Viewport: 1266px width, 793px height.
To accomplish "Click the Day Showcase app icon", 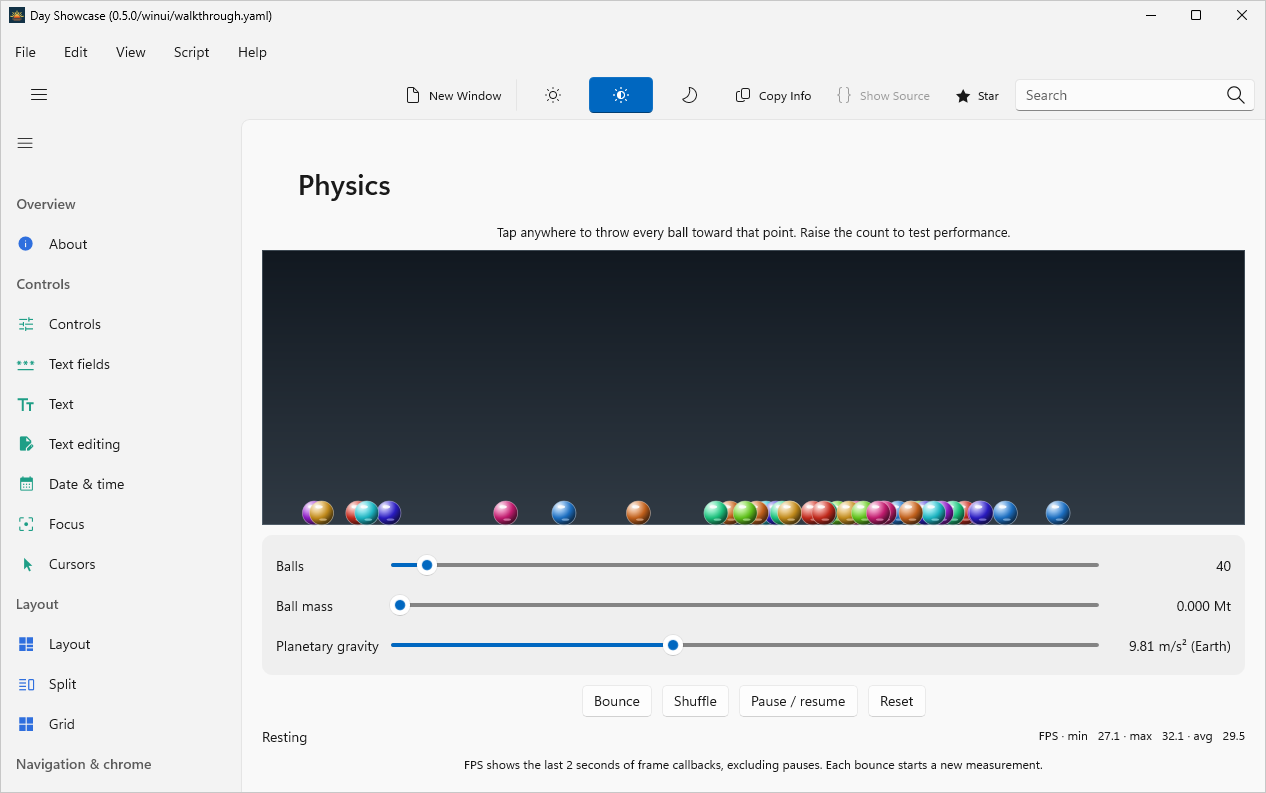I will click(x=17, y=15).
